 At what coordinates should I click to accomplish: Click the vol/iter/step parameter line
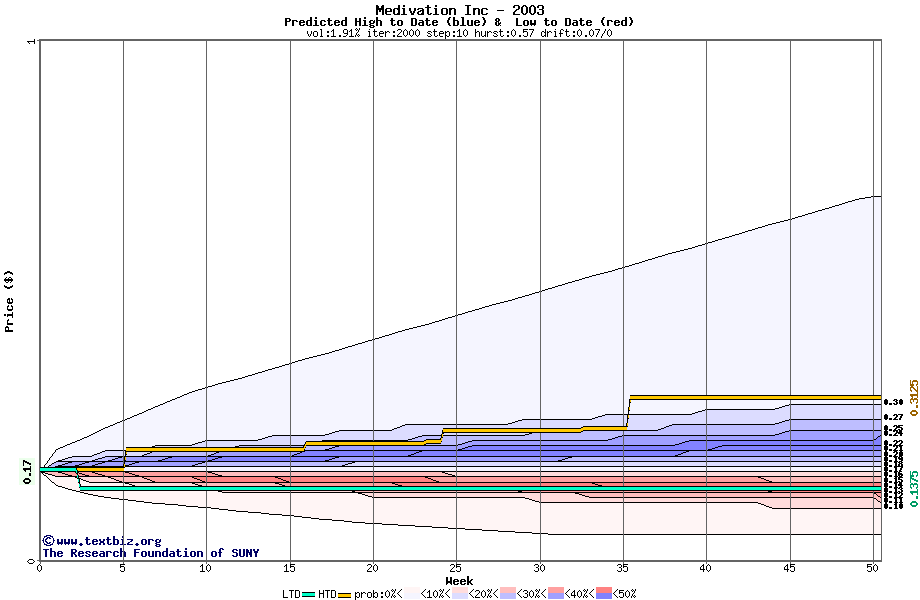459,33
